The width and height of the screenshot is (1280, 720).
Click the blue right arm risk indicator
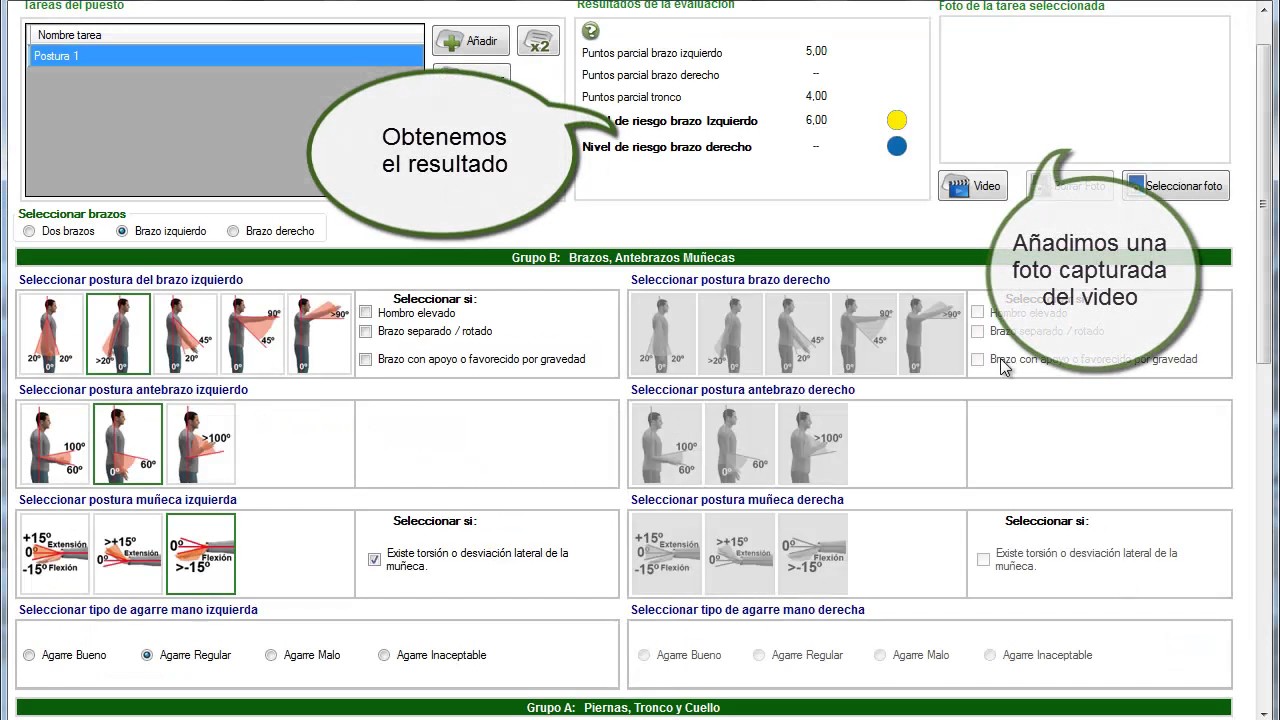click(897, 146)
